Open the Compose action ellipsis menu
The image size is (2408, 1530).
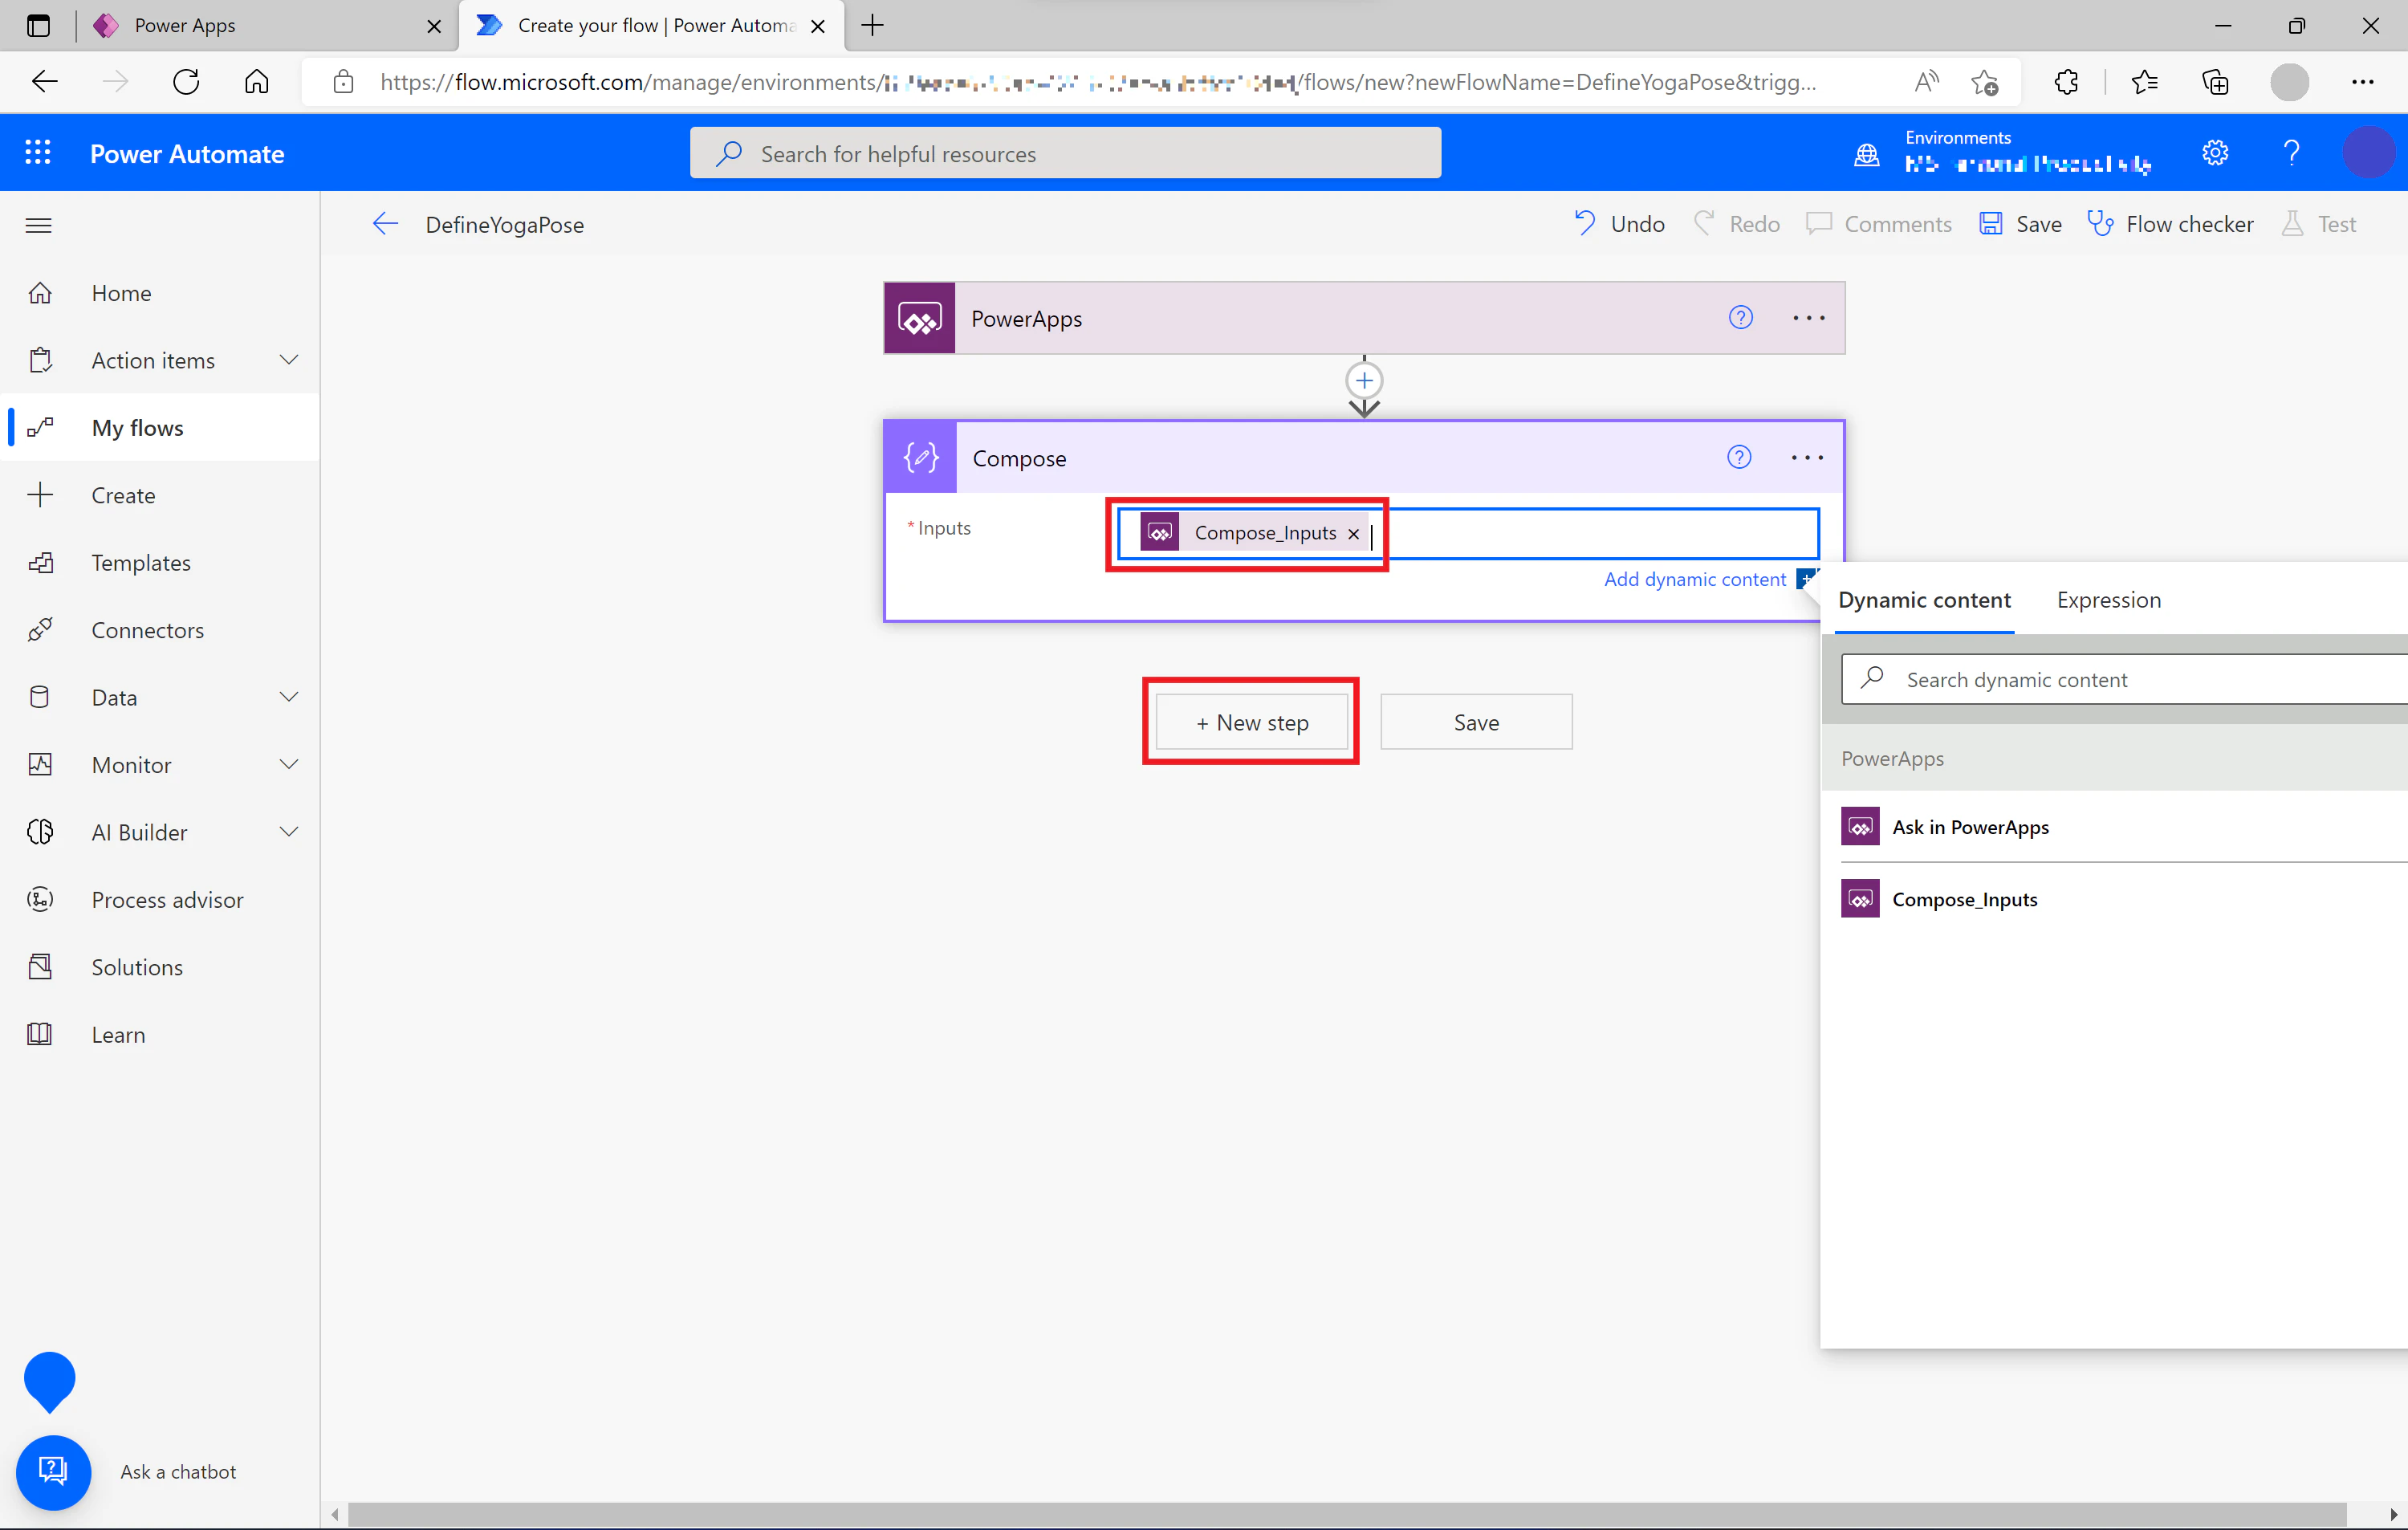(x=1806, y=457)
